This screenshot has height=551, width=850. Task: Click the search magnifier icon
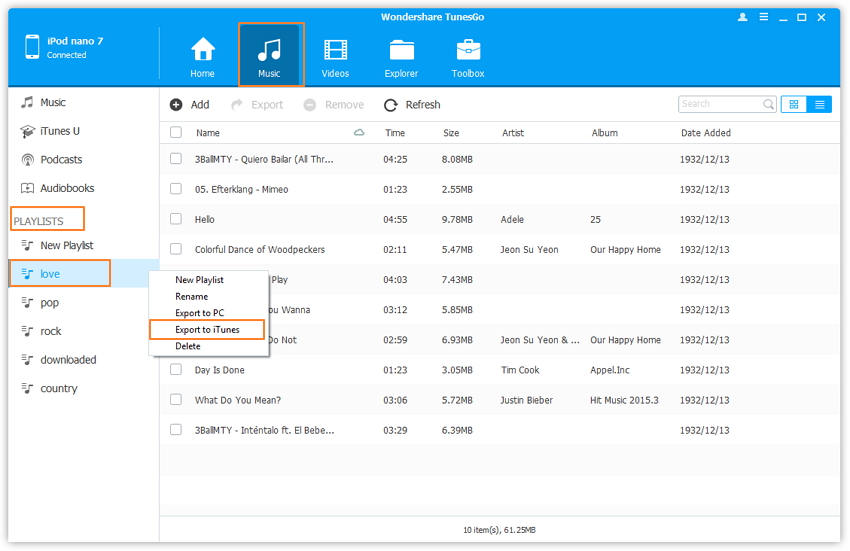tap(768, 104)
